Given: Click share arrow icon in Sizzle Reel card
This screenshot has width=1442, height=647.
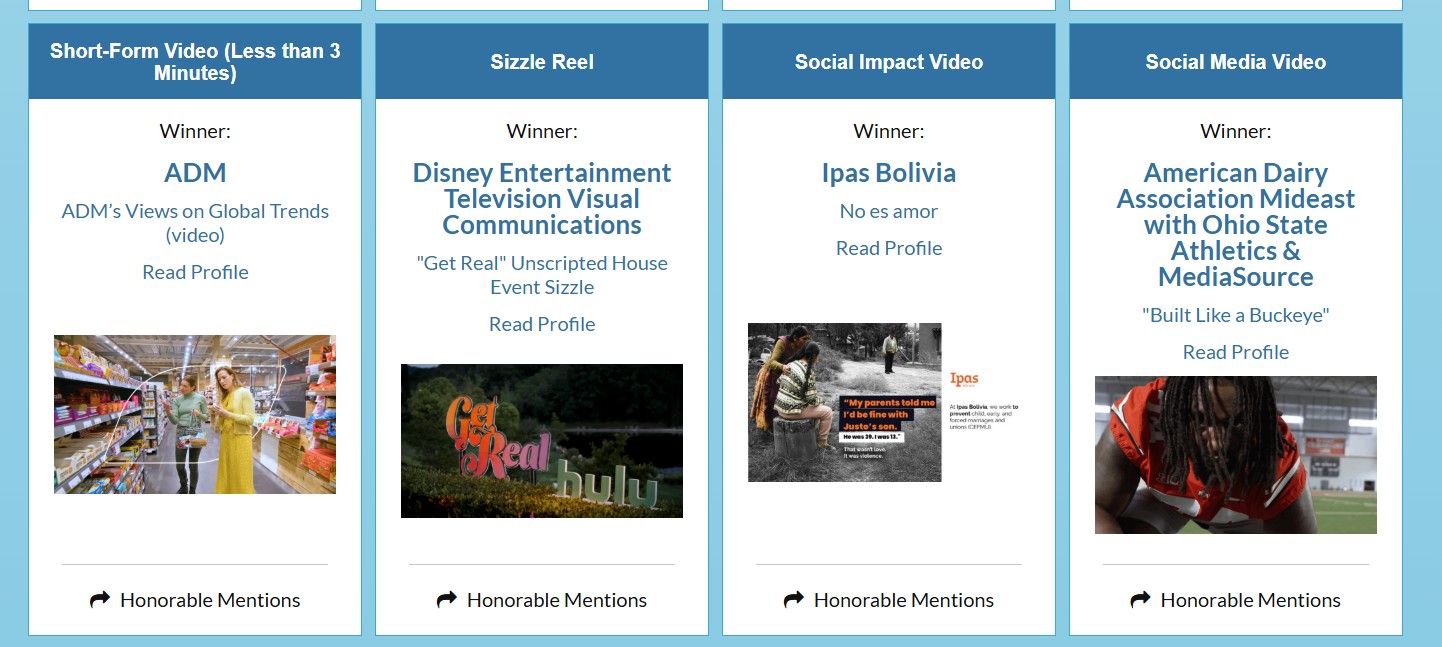Looking at the screenshot, I should pyautogui.click(x=446, y=600).
